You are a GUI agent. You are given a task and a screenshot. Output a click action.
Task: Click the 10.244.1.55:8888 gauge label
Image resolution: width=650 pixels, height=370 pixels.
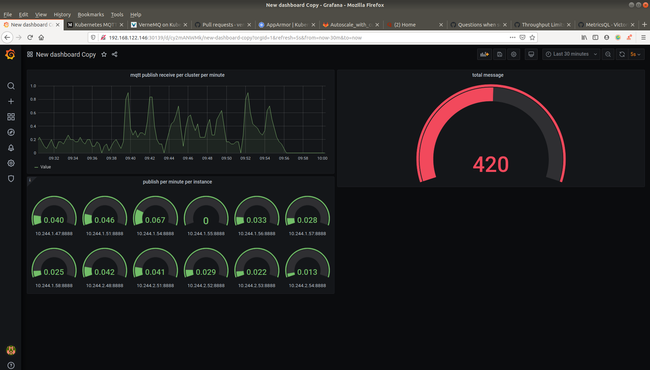206,234
